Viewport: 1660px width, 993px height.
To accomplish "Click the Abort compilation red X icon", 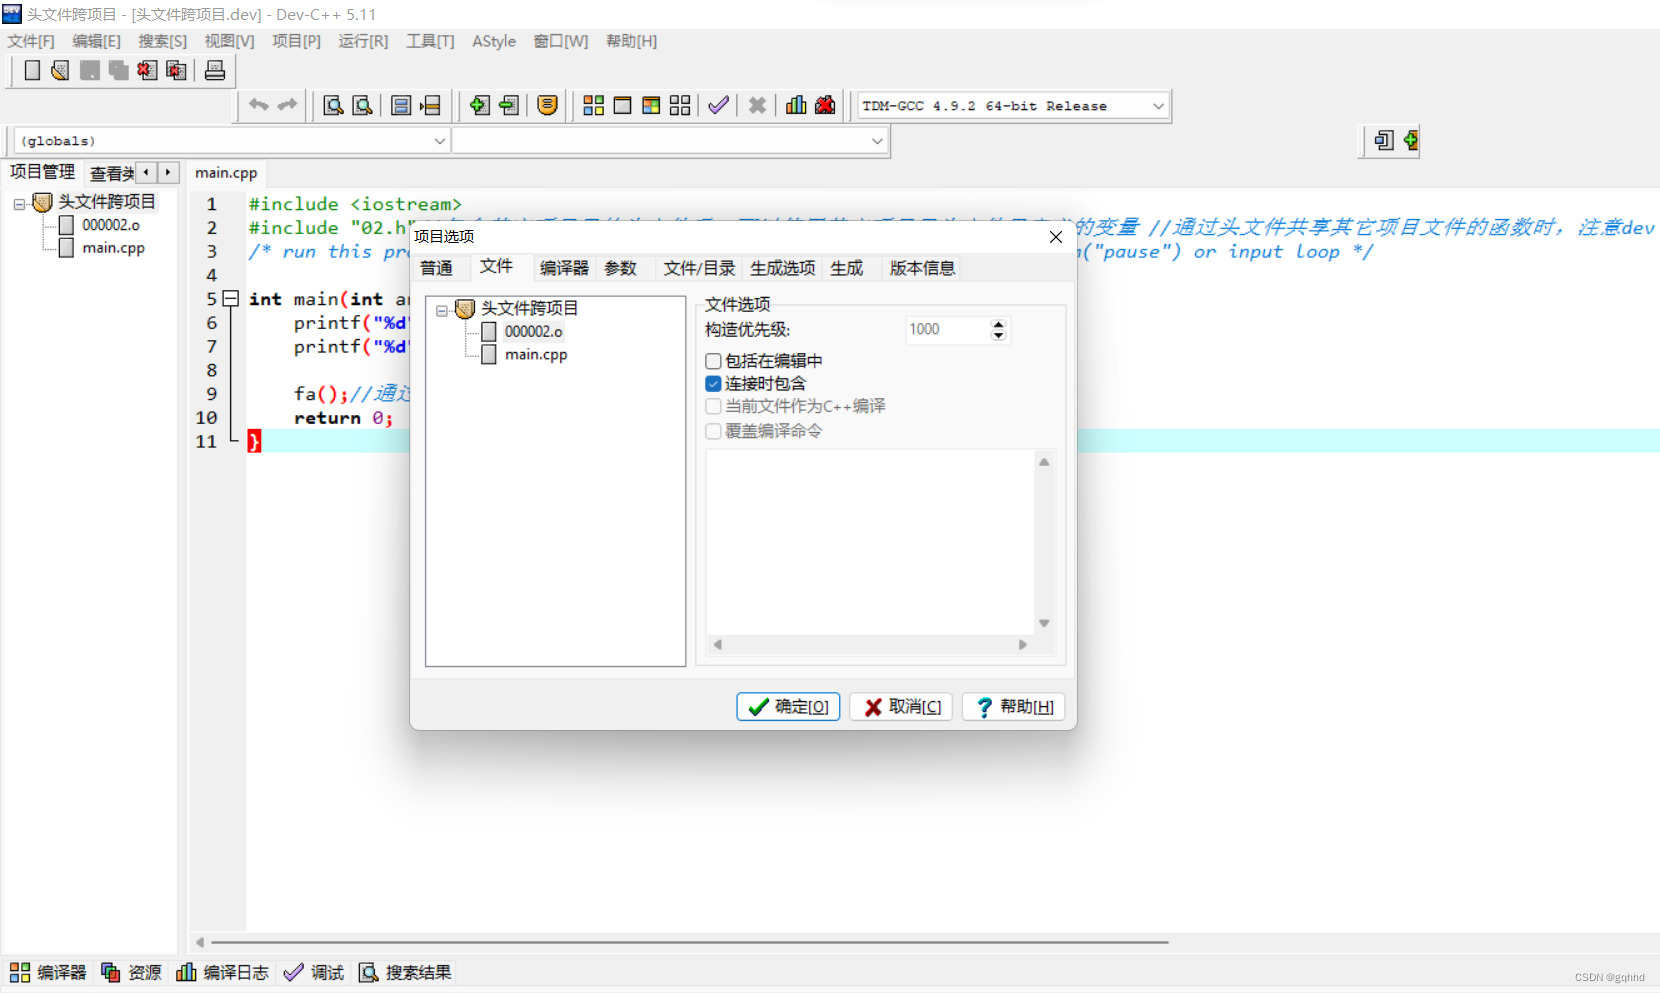I will pos(757,105).
